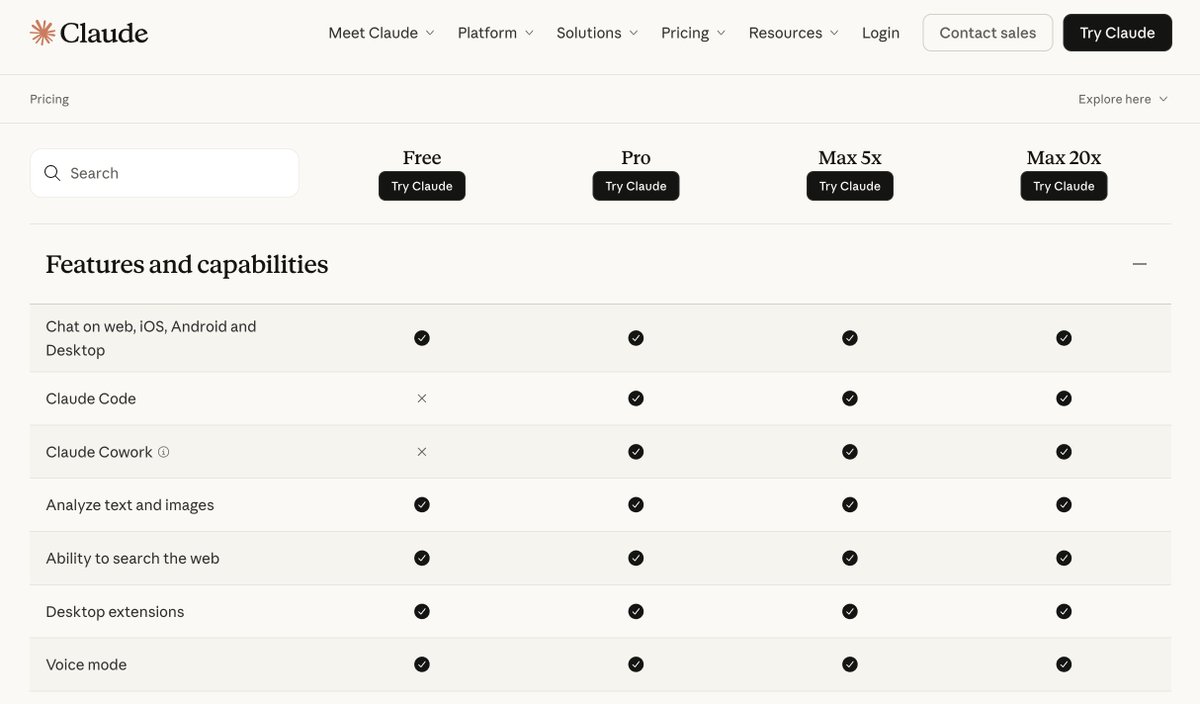
Task: Click the Analyze text and images label
Action: click(130, 505)
